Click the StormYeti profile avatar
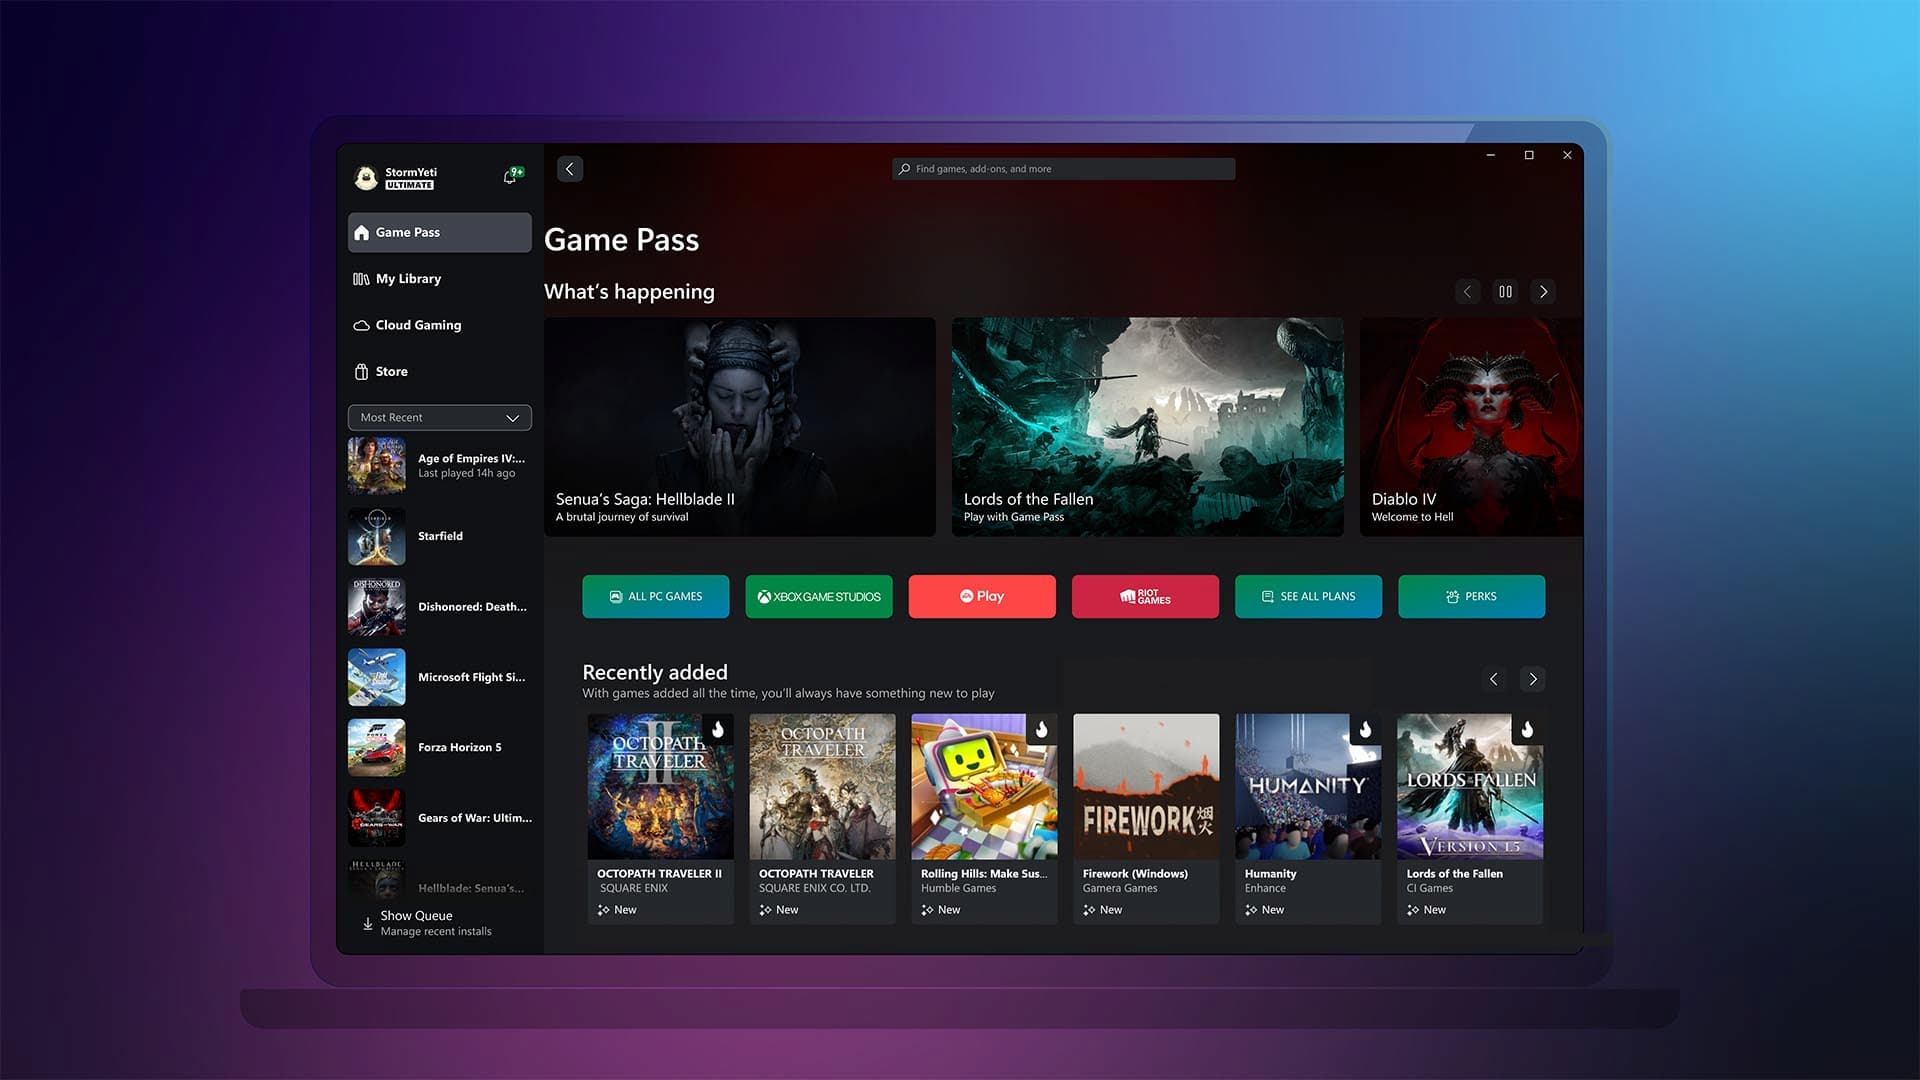This screenshot has width=1920, height=1080. [366, 178]
